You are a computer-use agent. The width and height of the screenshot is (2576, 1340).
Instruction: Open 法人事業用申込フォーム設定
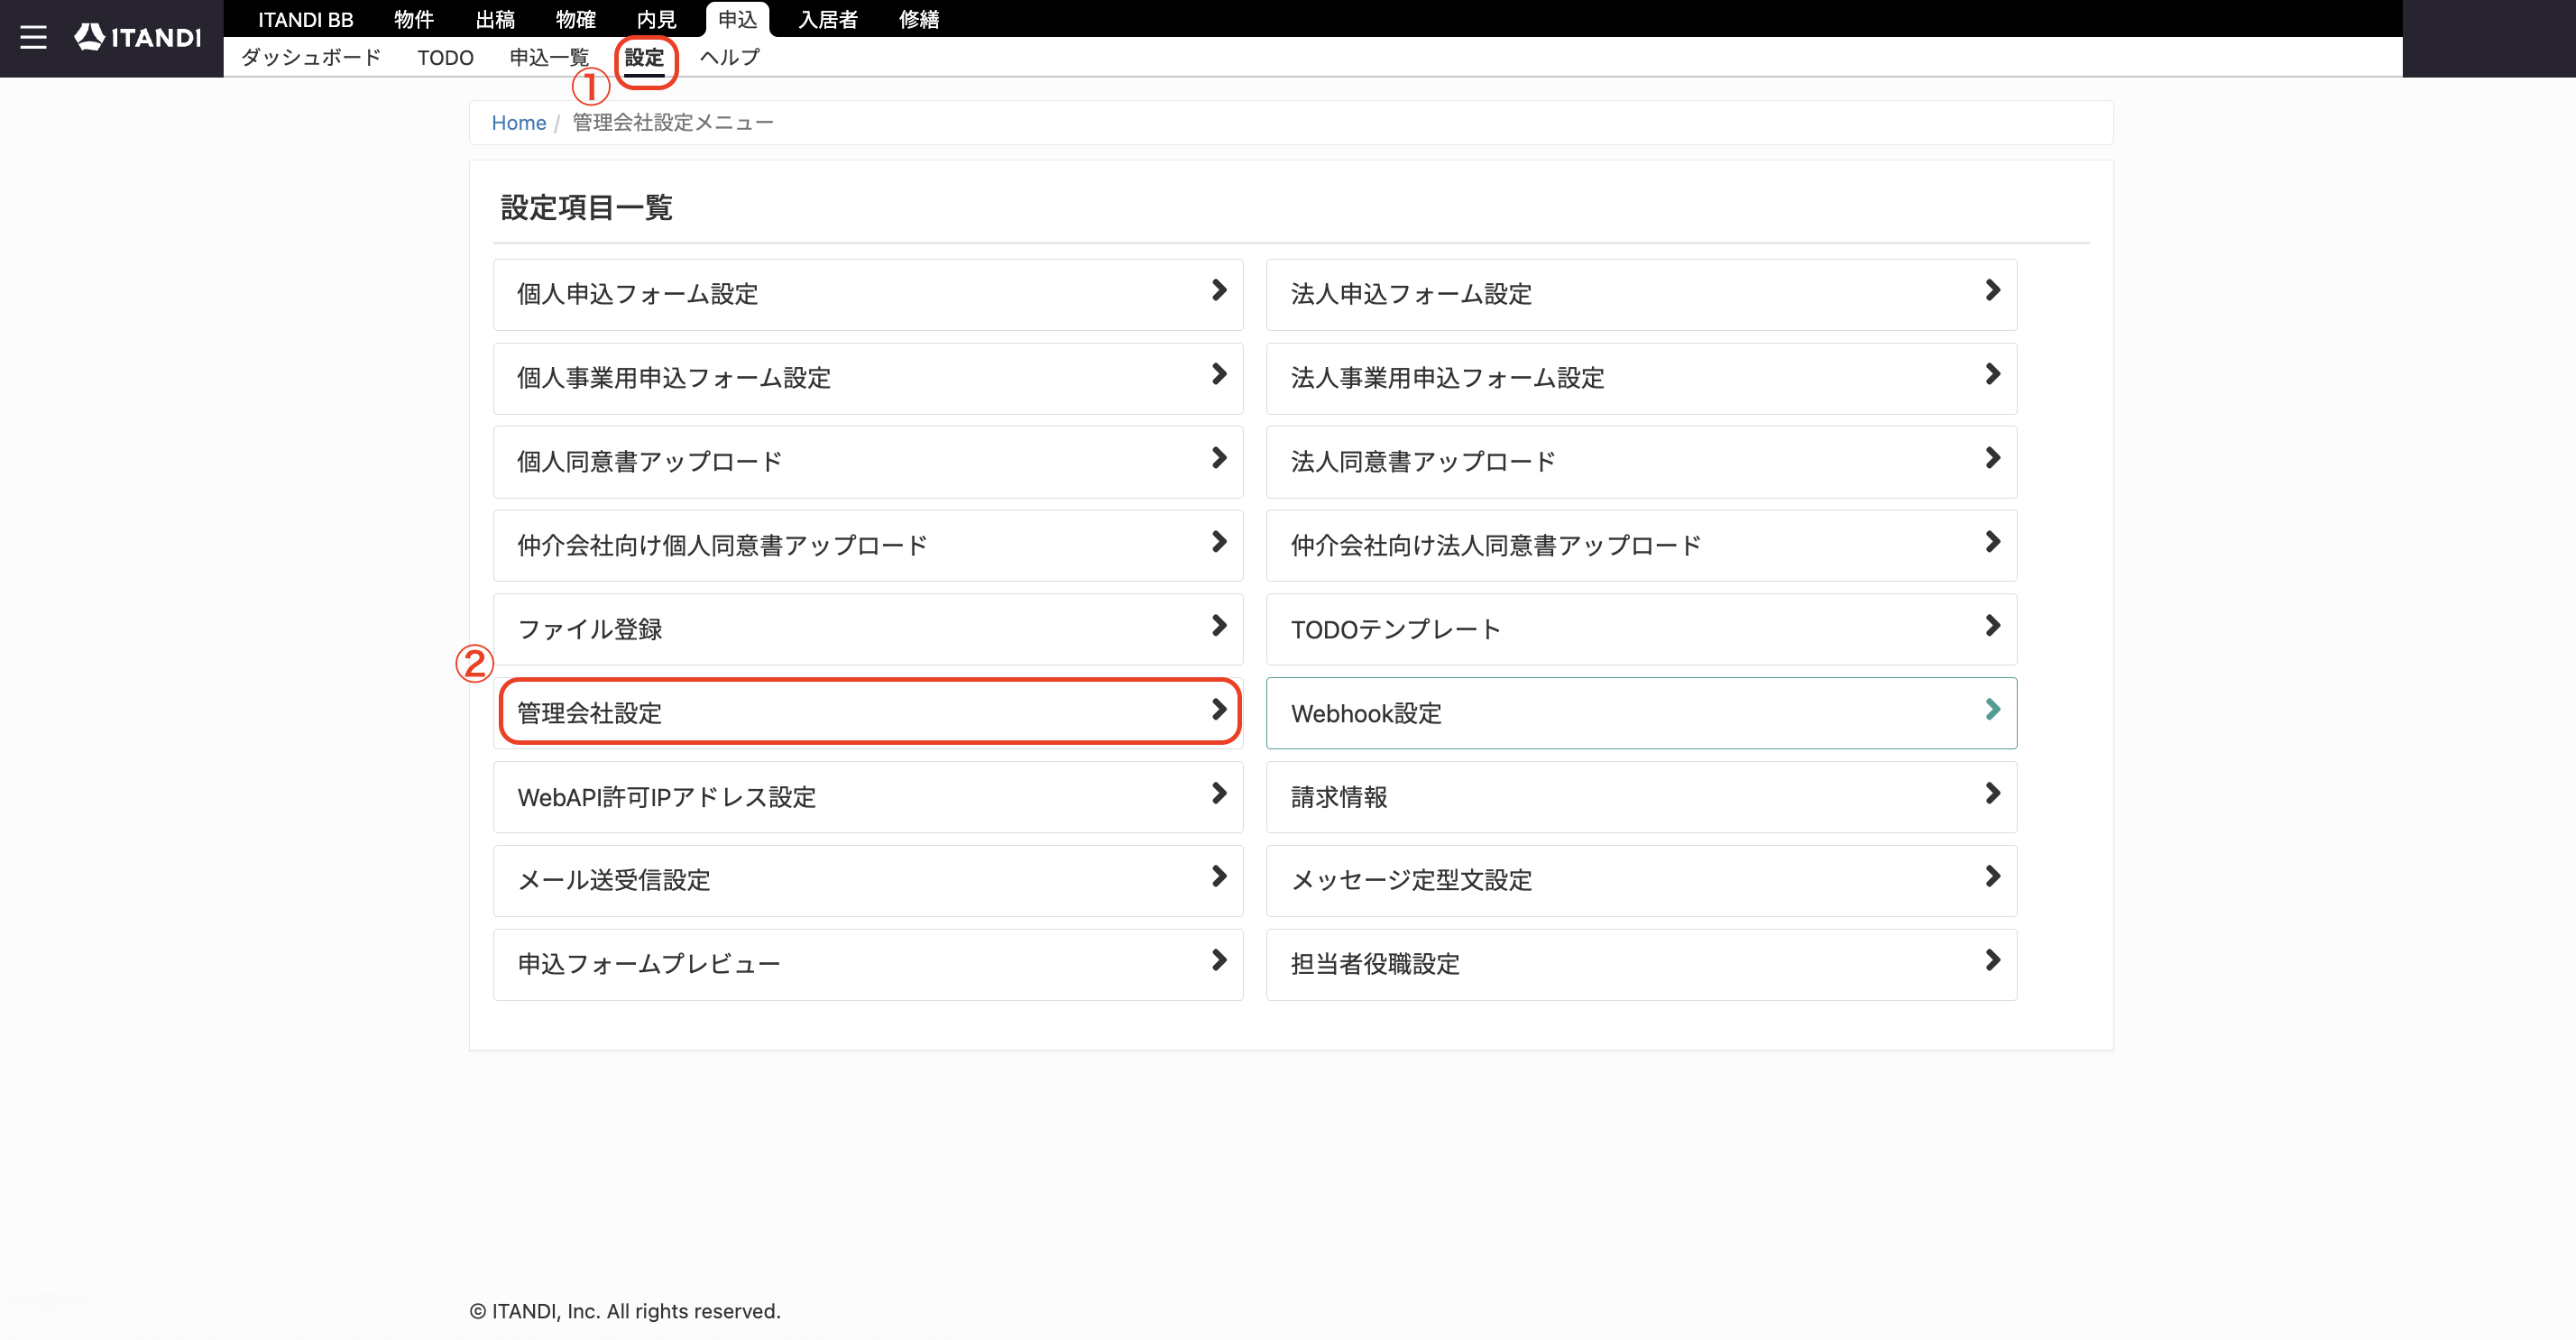[1641, 378]
